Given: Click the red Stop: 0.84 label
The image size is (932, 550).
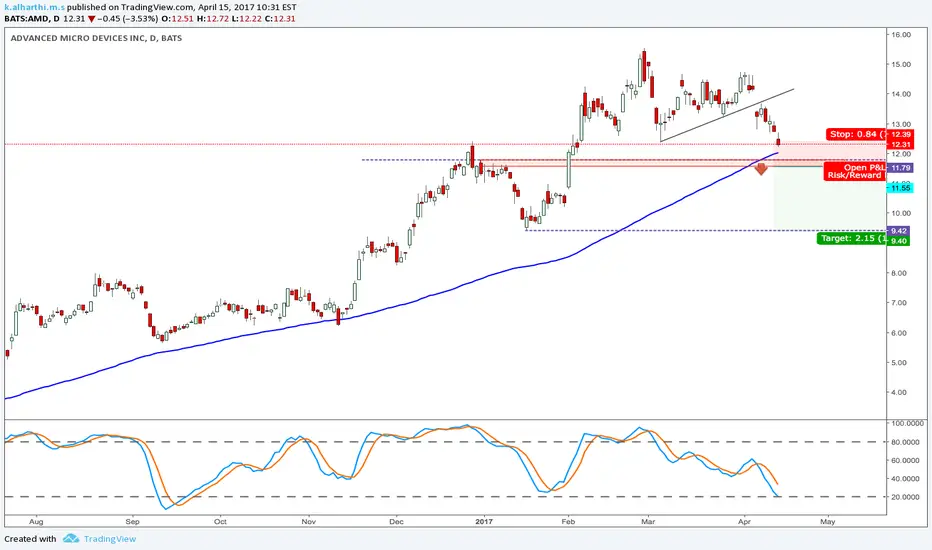Looking at the screenshot, I should [857, 134].
